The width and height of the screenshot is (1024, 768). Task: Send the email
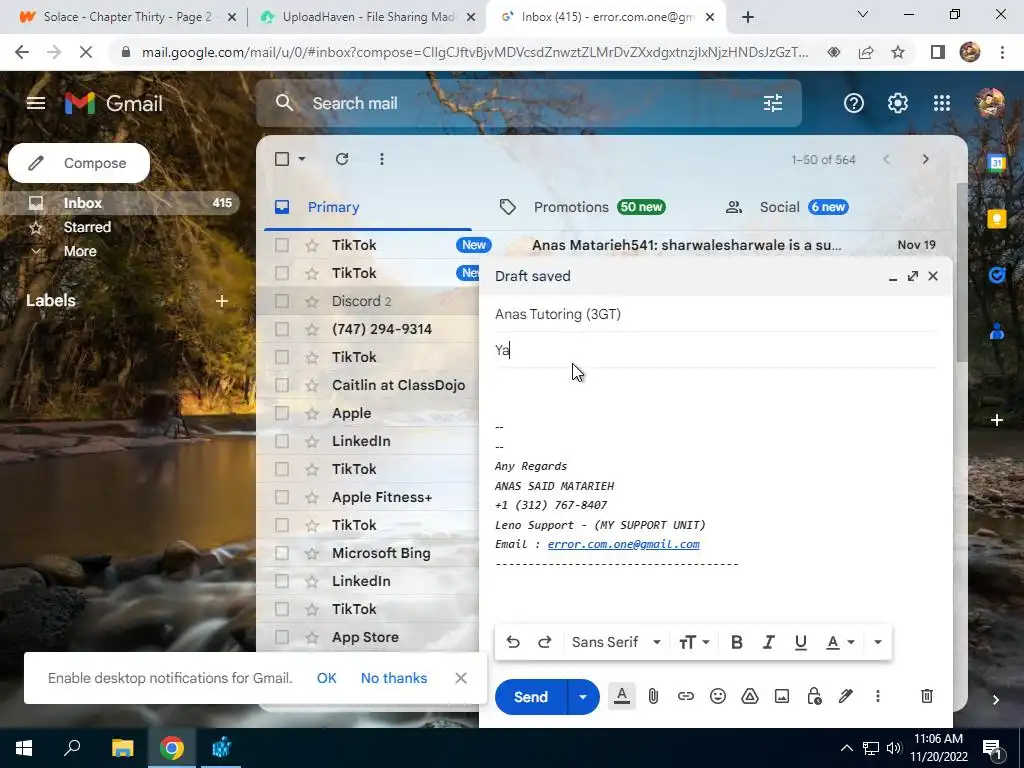tap(531, 697)
